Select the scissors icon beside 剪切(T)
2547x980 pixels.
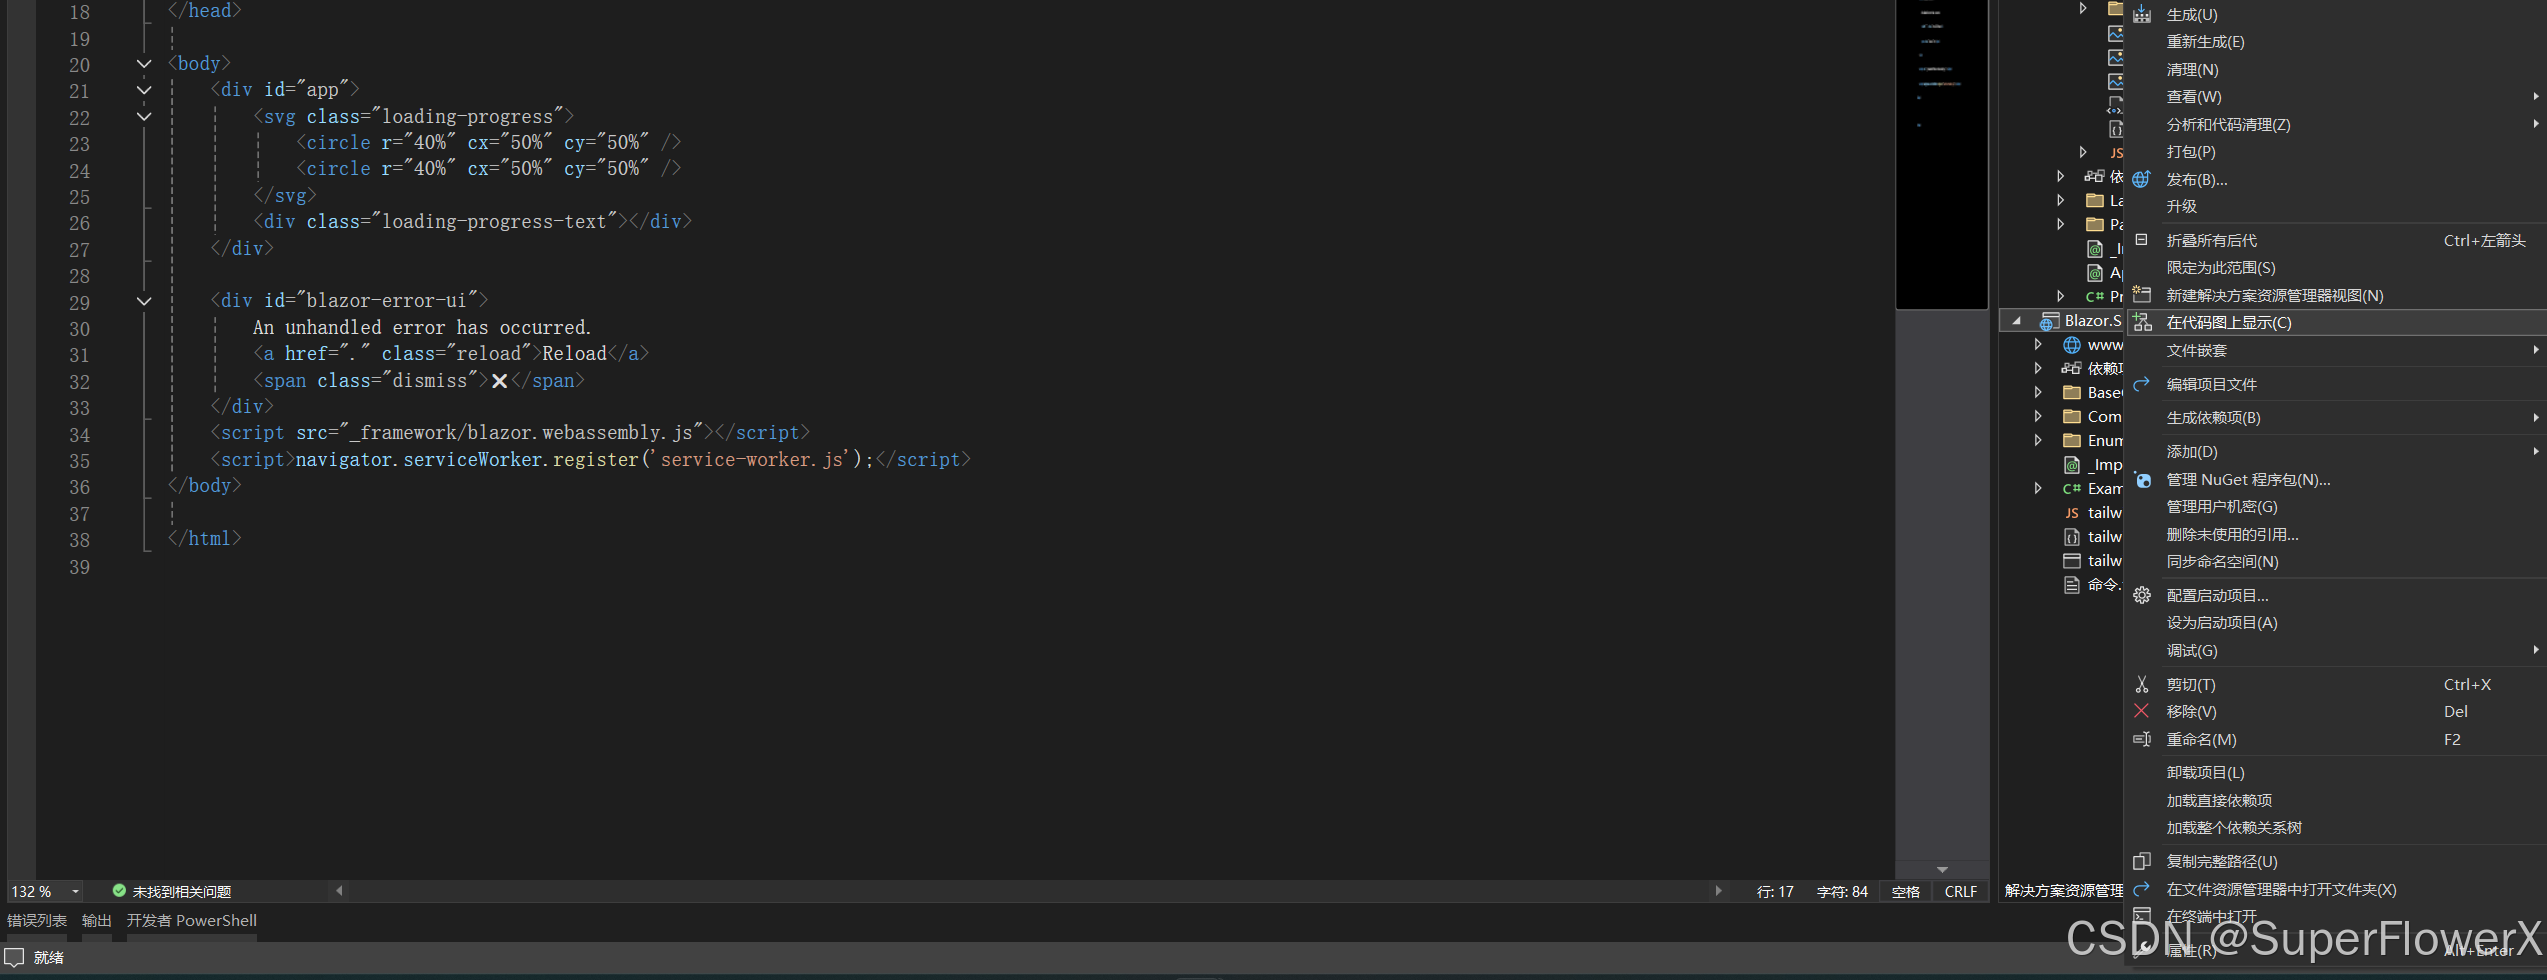click(x=2142, y=684)
